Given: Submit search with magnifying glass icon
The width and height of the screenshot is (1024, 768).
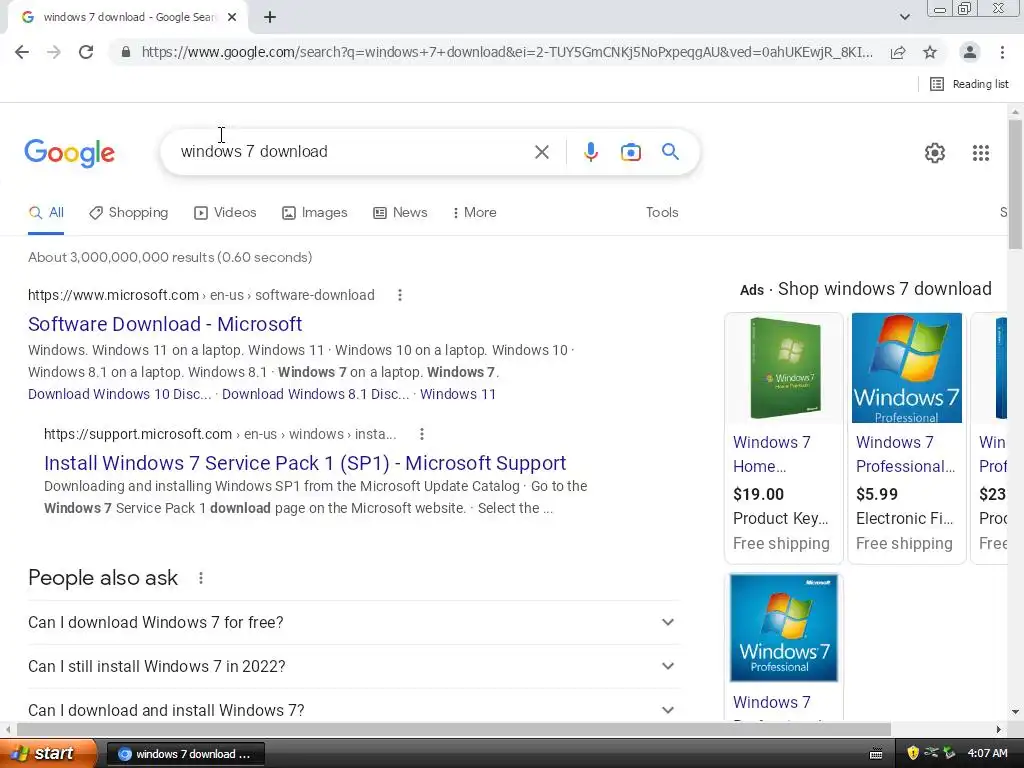Looking at the screenshot, I should tap(670, 152).
